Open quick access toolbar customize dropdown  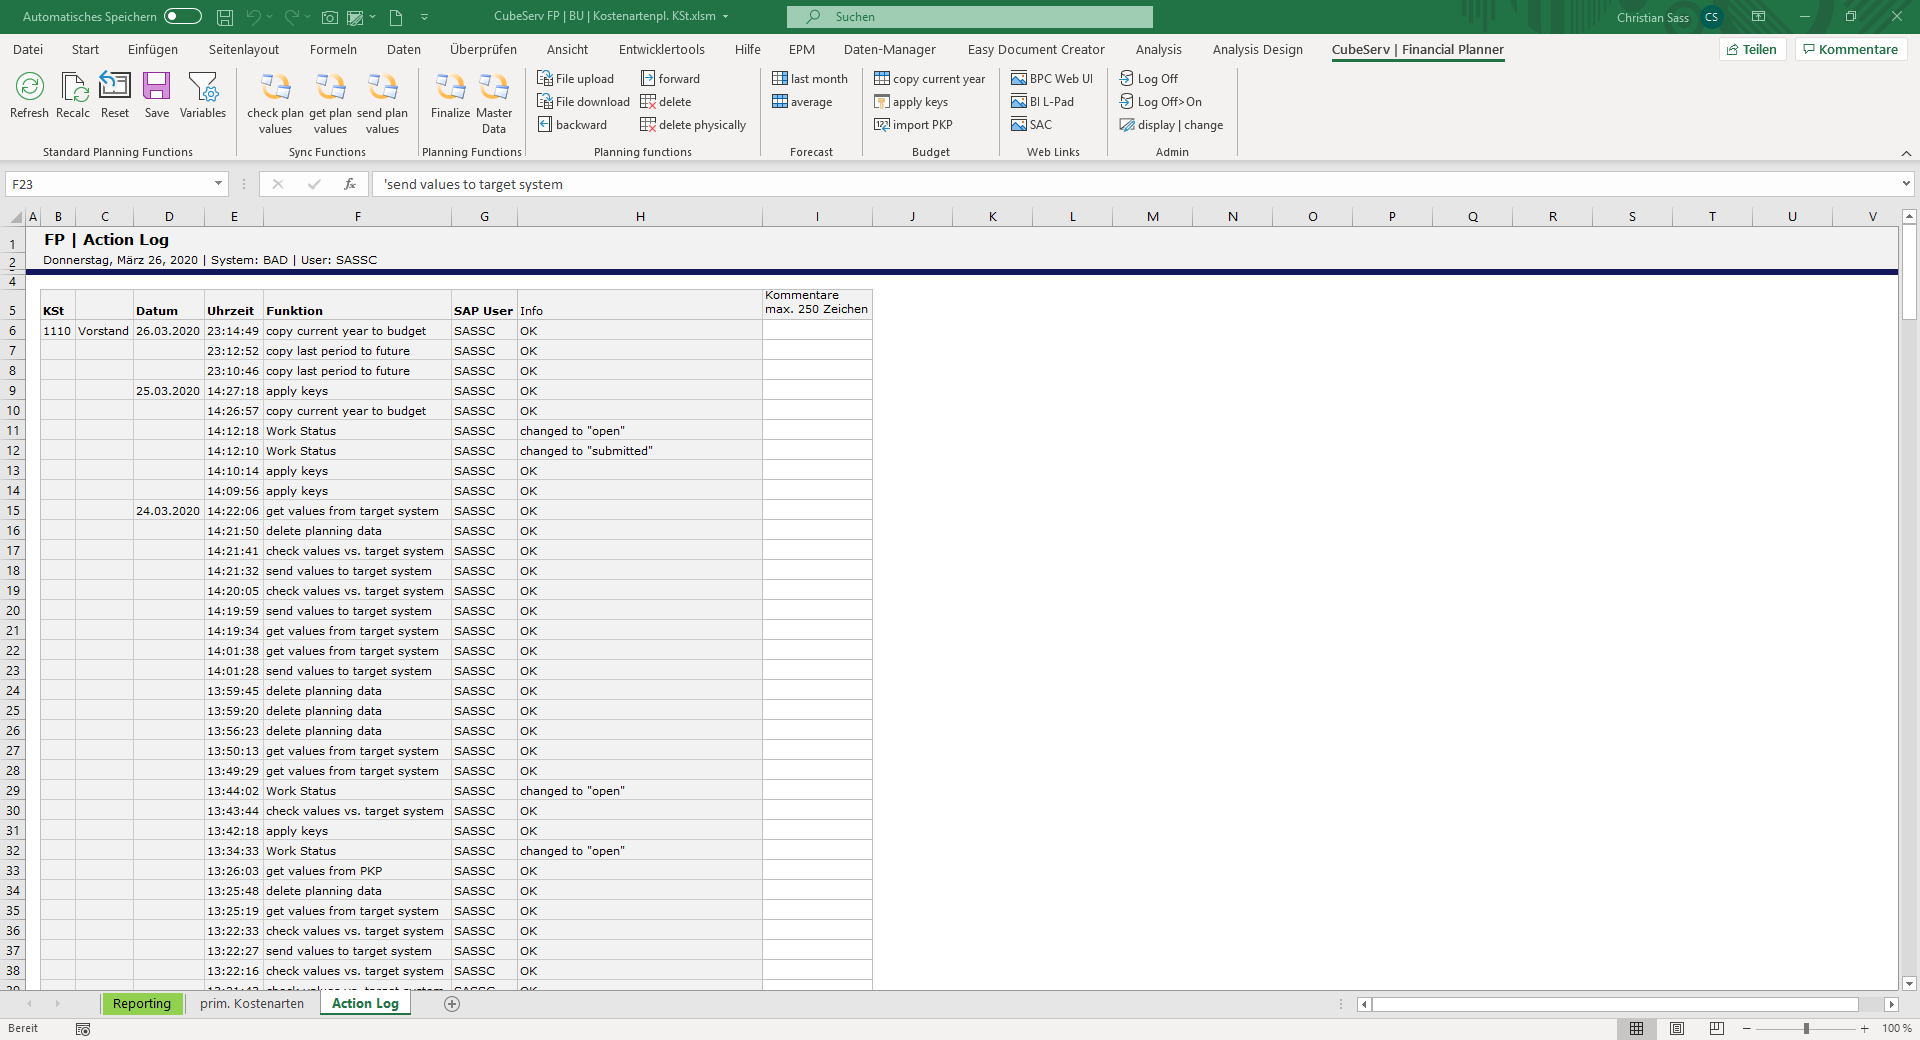[x=424, y=17]
